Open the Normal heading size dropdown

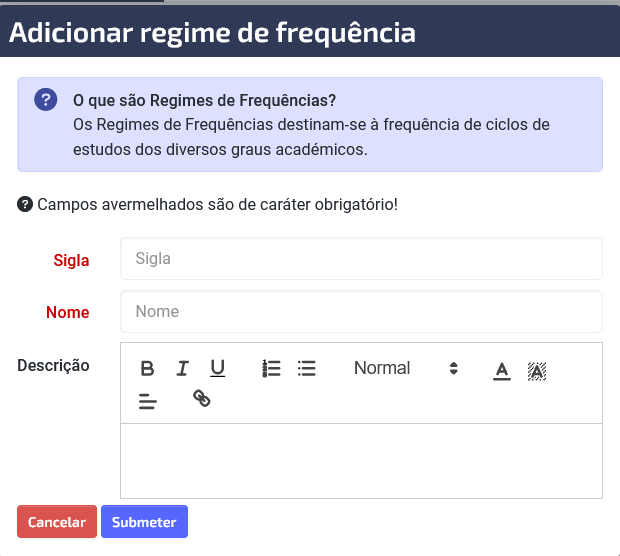[406, 368]
